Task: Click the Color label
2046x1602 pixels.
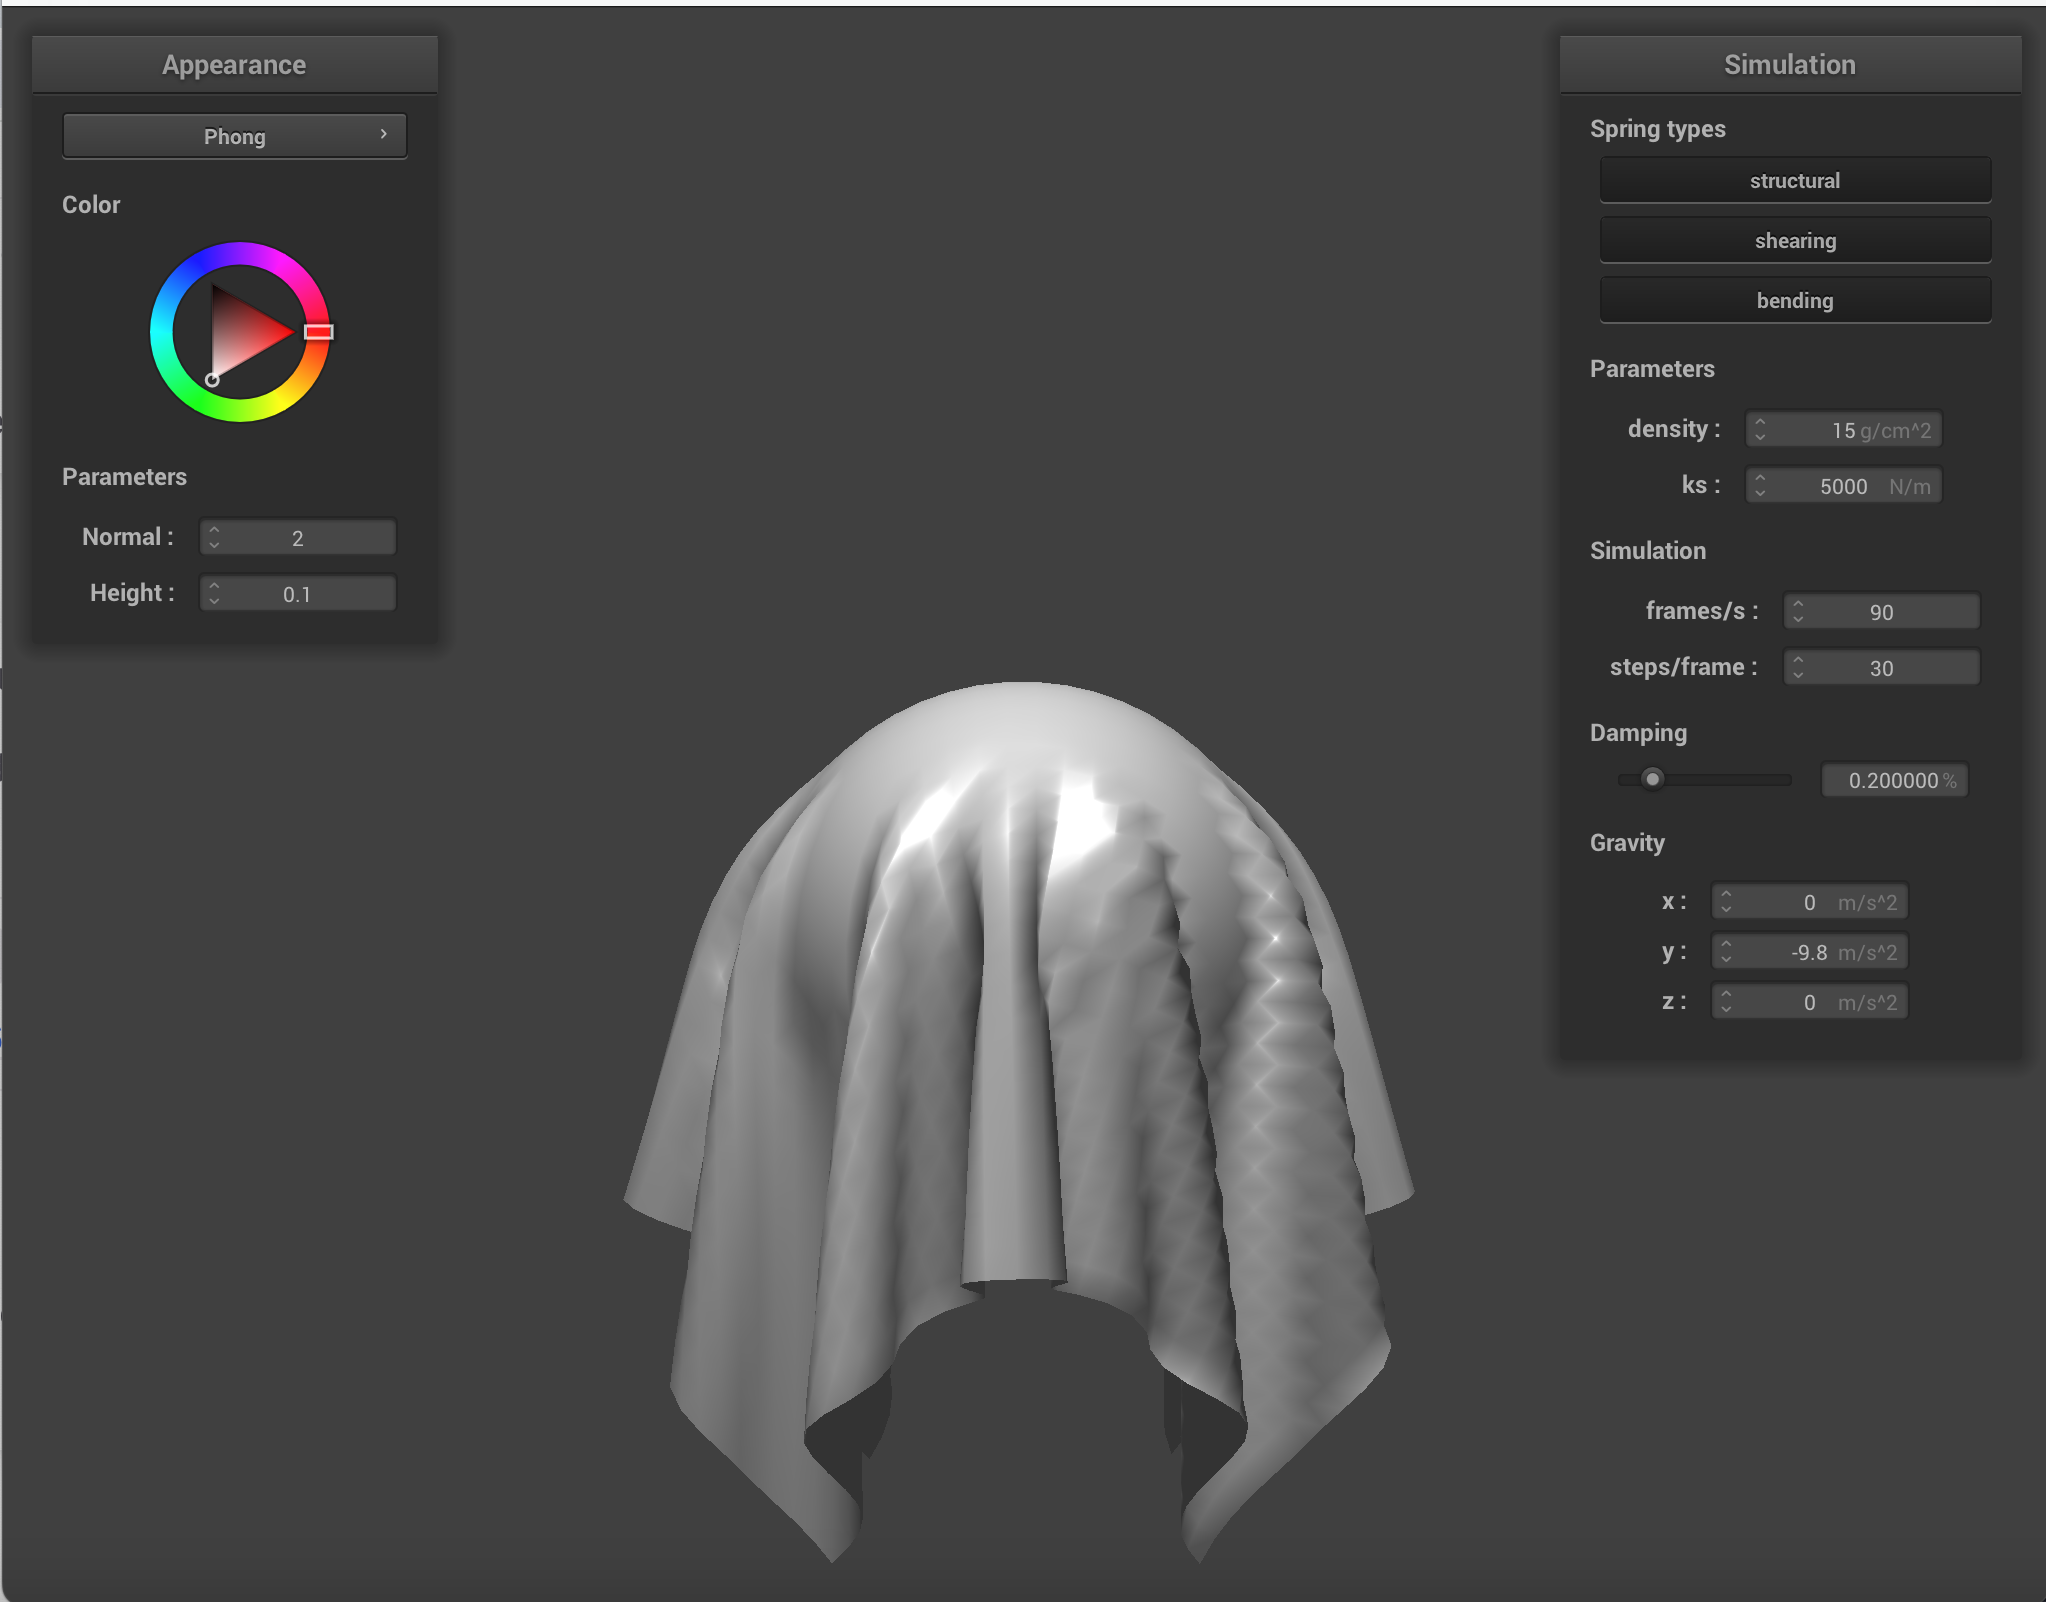Action: (x=91, y=205)
